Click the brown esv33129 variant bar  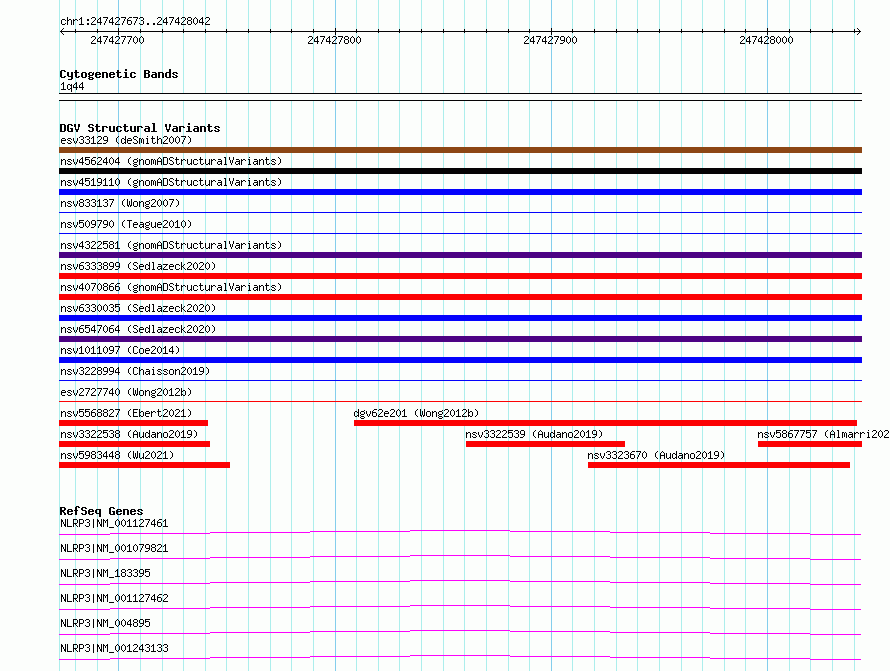460,150
